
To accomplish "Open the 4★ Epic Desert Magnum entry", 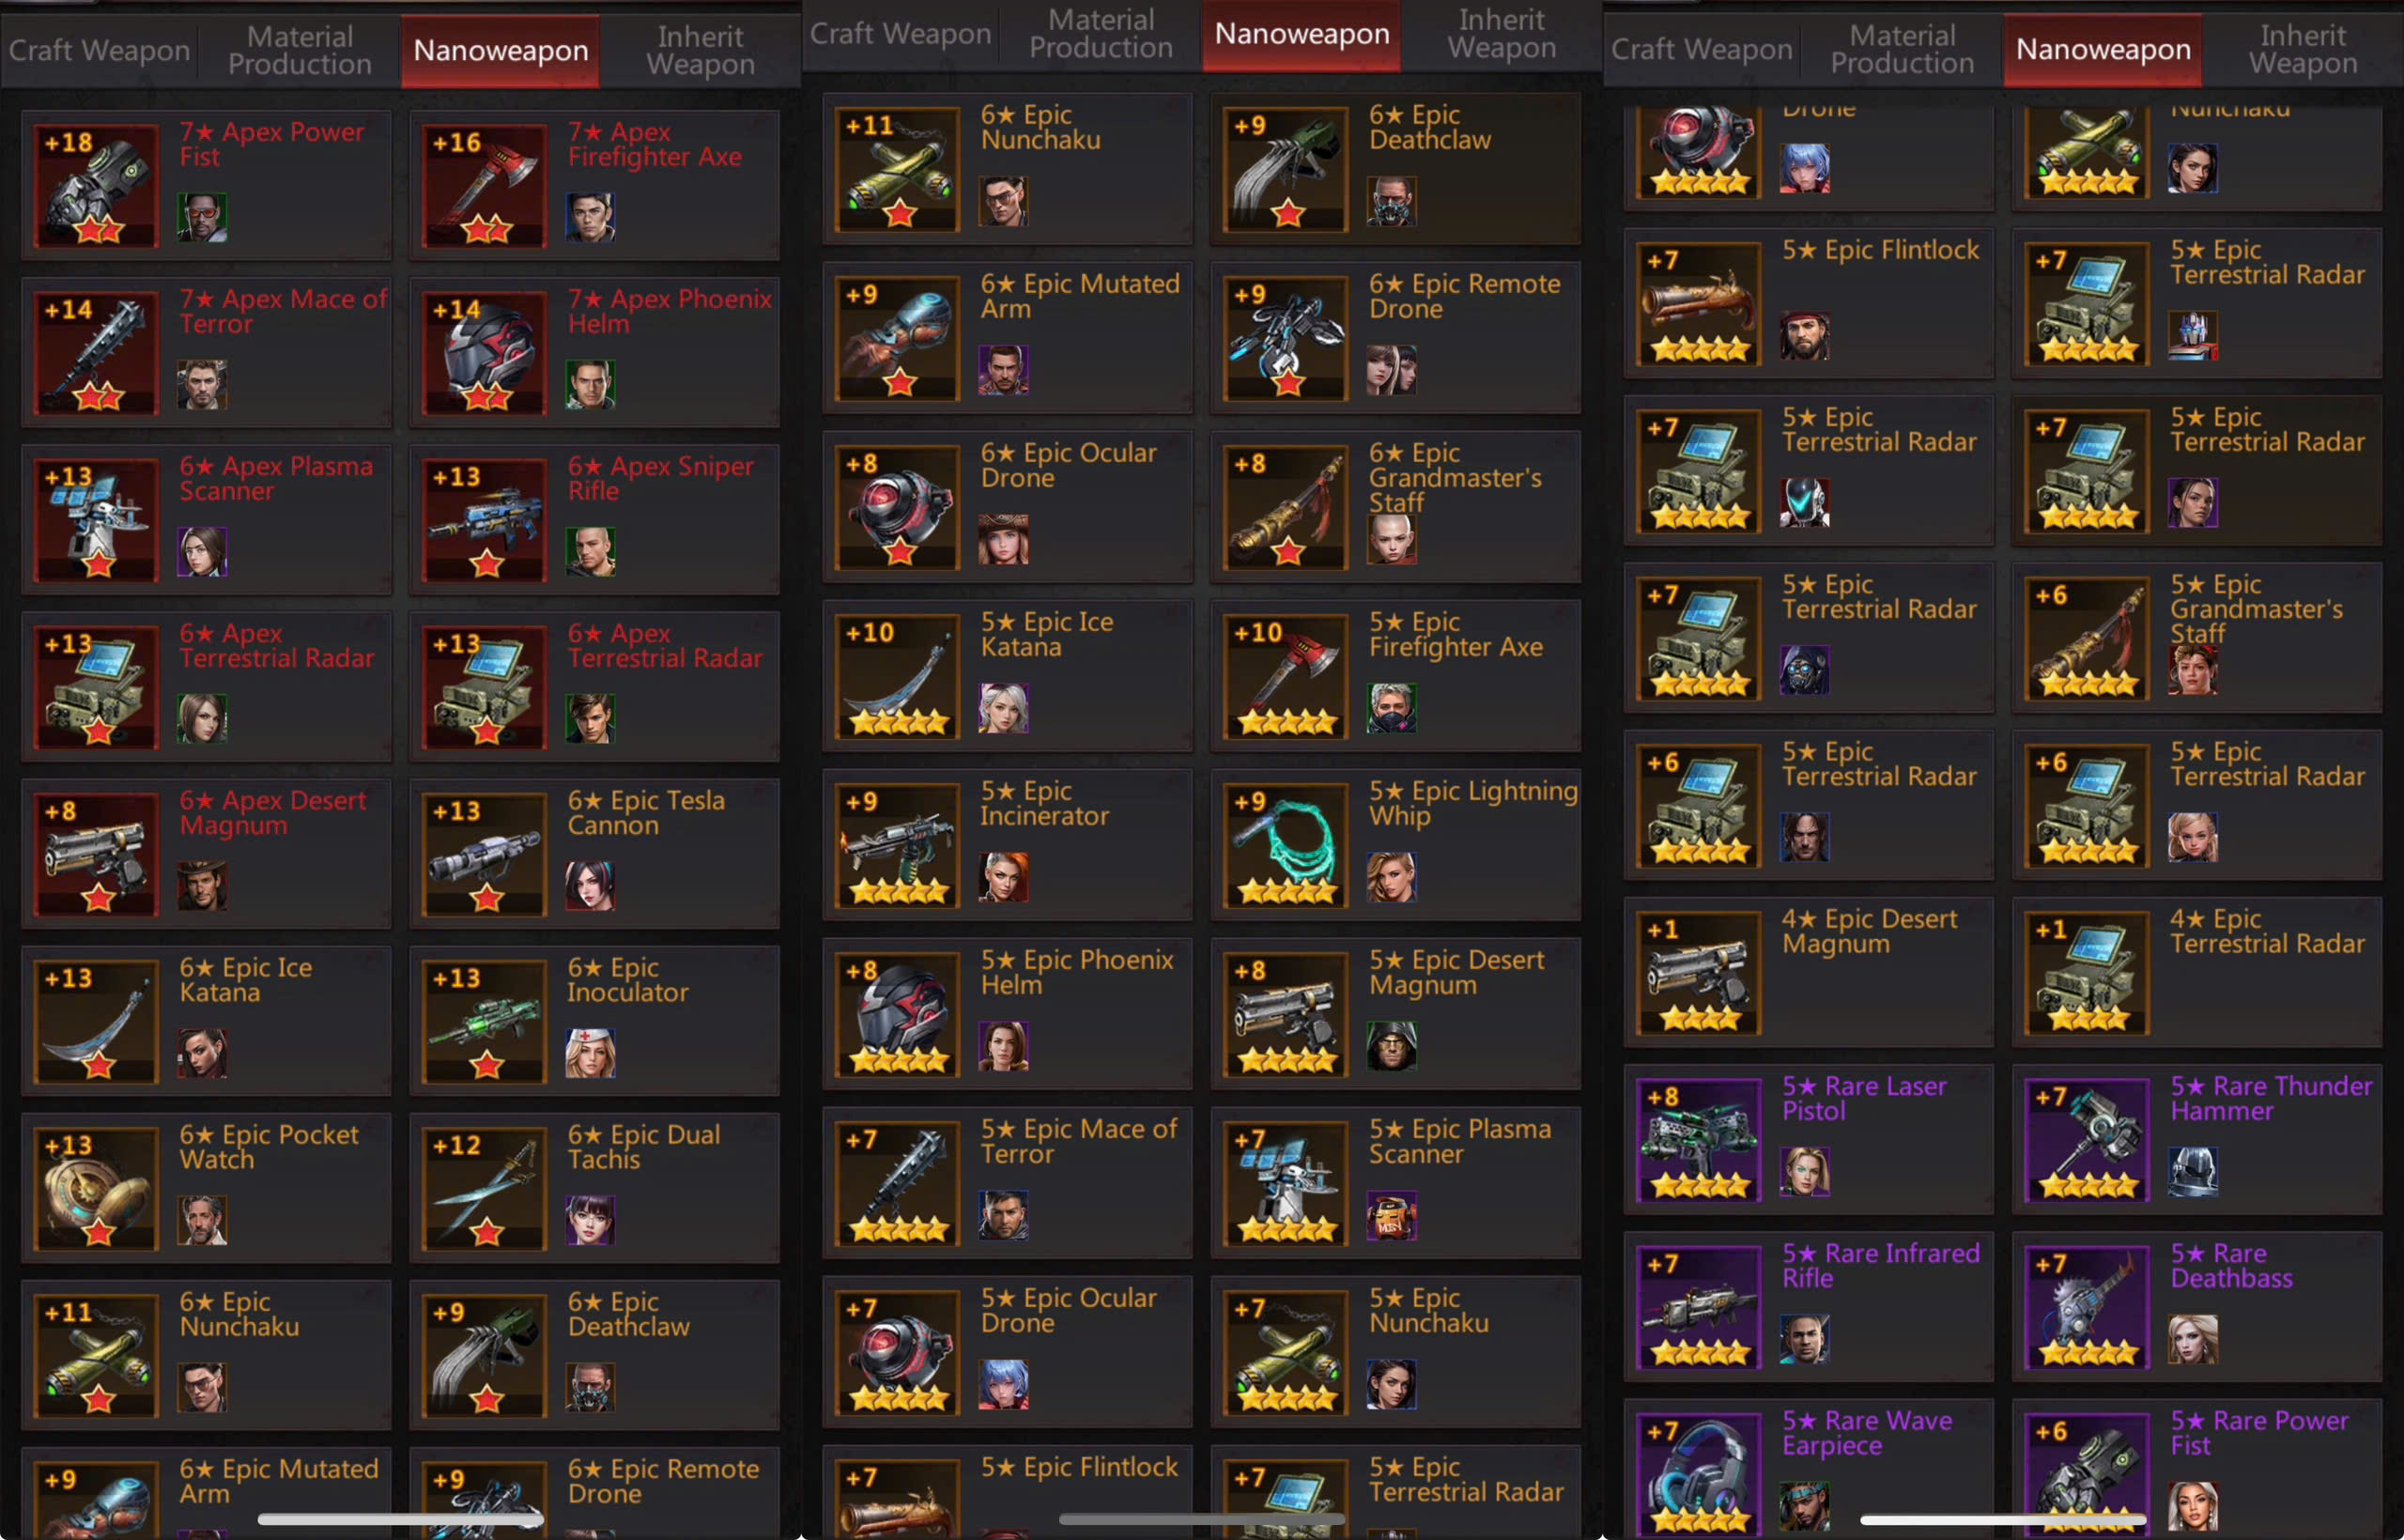I will 1808,972.
